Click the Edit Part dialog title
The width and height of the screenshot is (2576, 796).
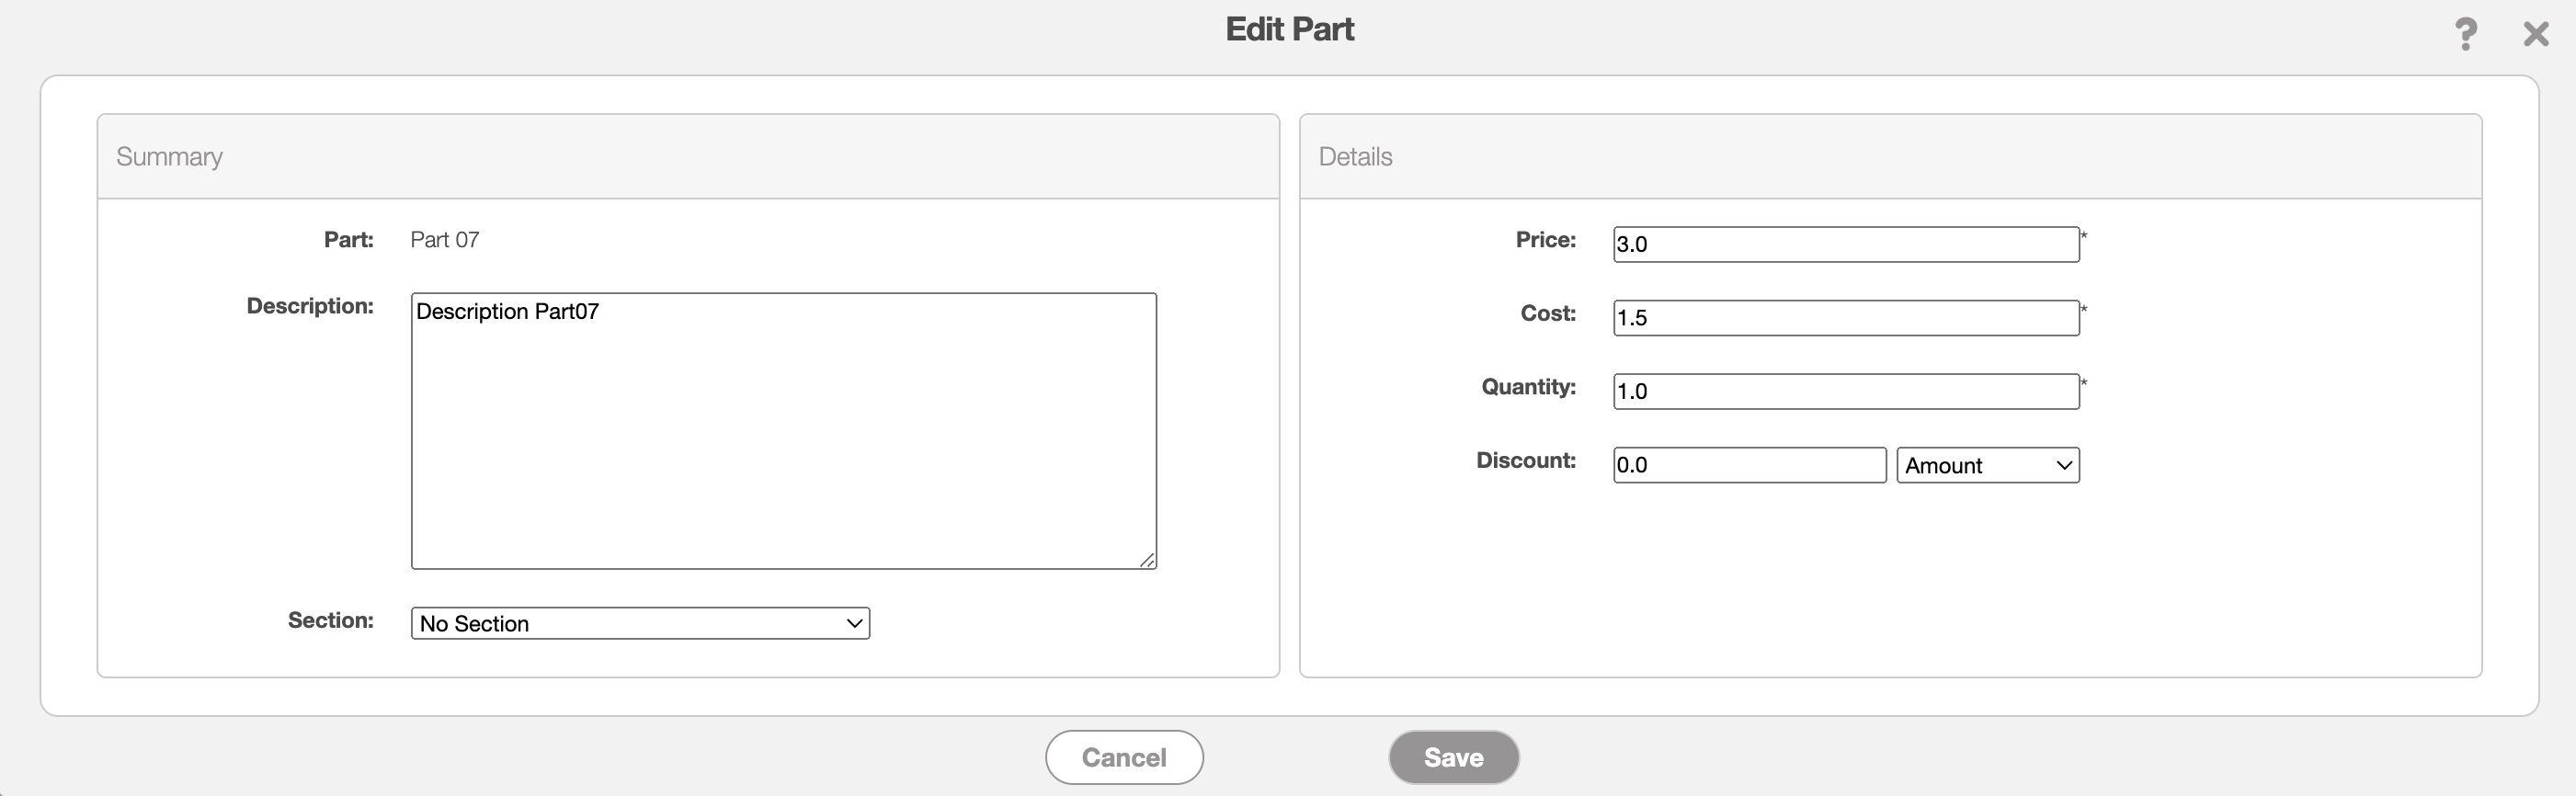click(x=1289, y=29)
